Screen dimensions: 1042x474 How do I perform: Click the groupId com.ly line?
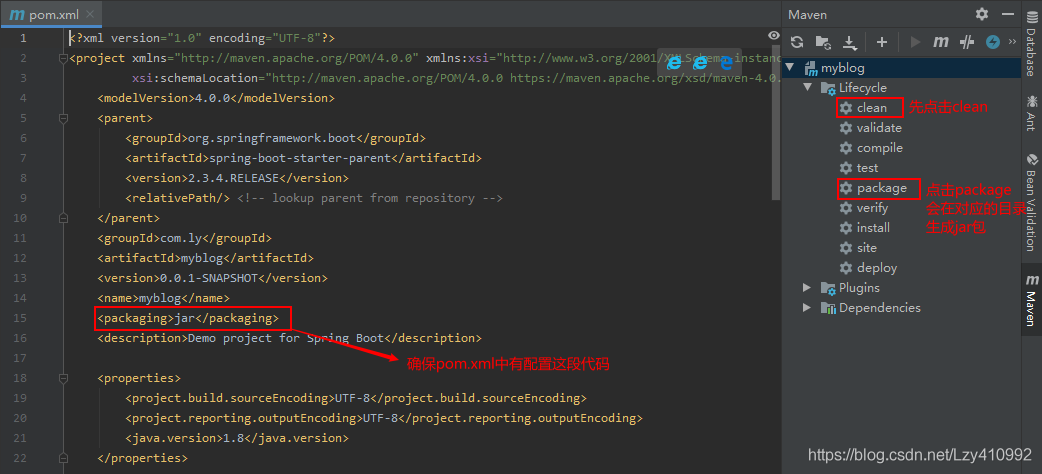point(184,237)
